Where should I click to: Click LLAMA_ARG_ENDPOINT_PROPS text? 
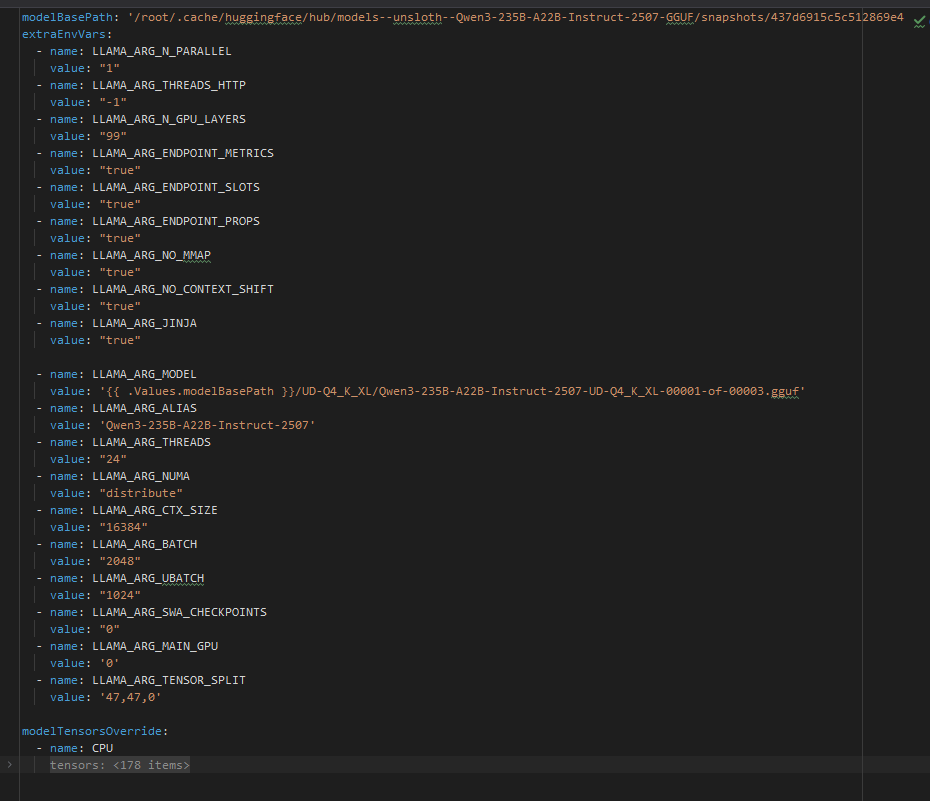click(x=176, y=221)
